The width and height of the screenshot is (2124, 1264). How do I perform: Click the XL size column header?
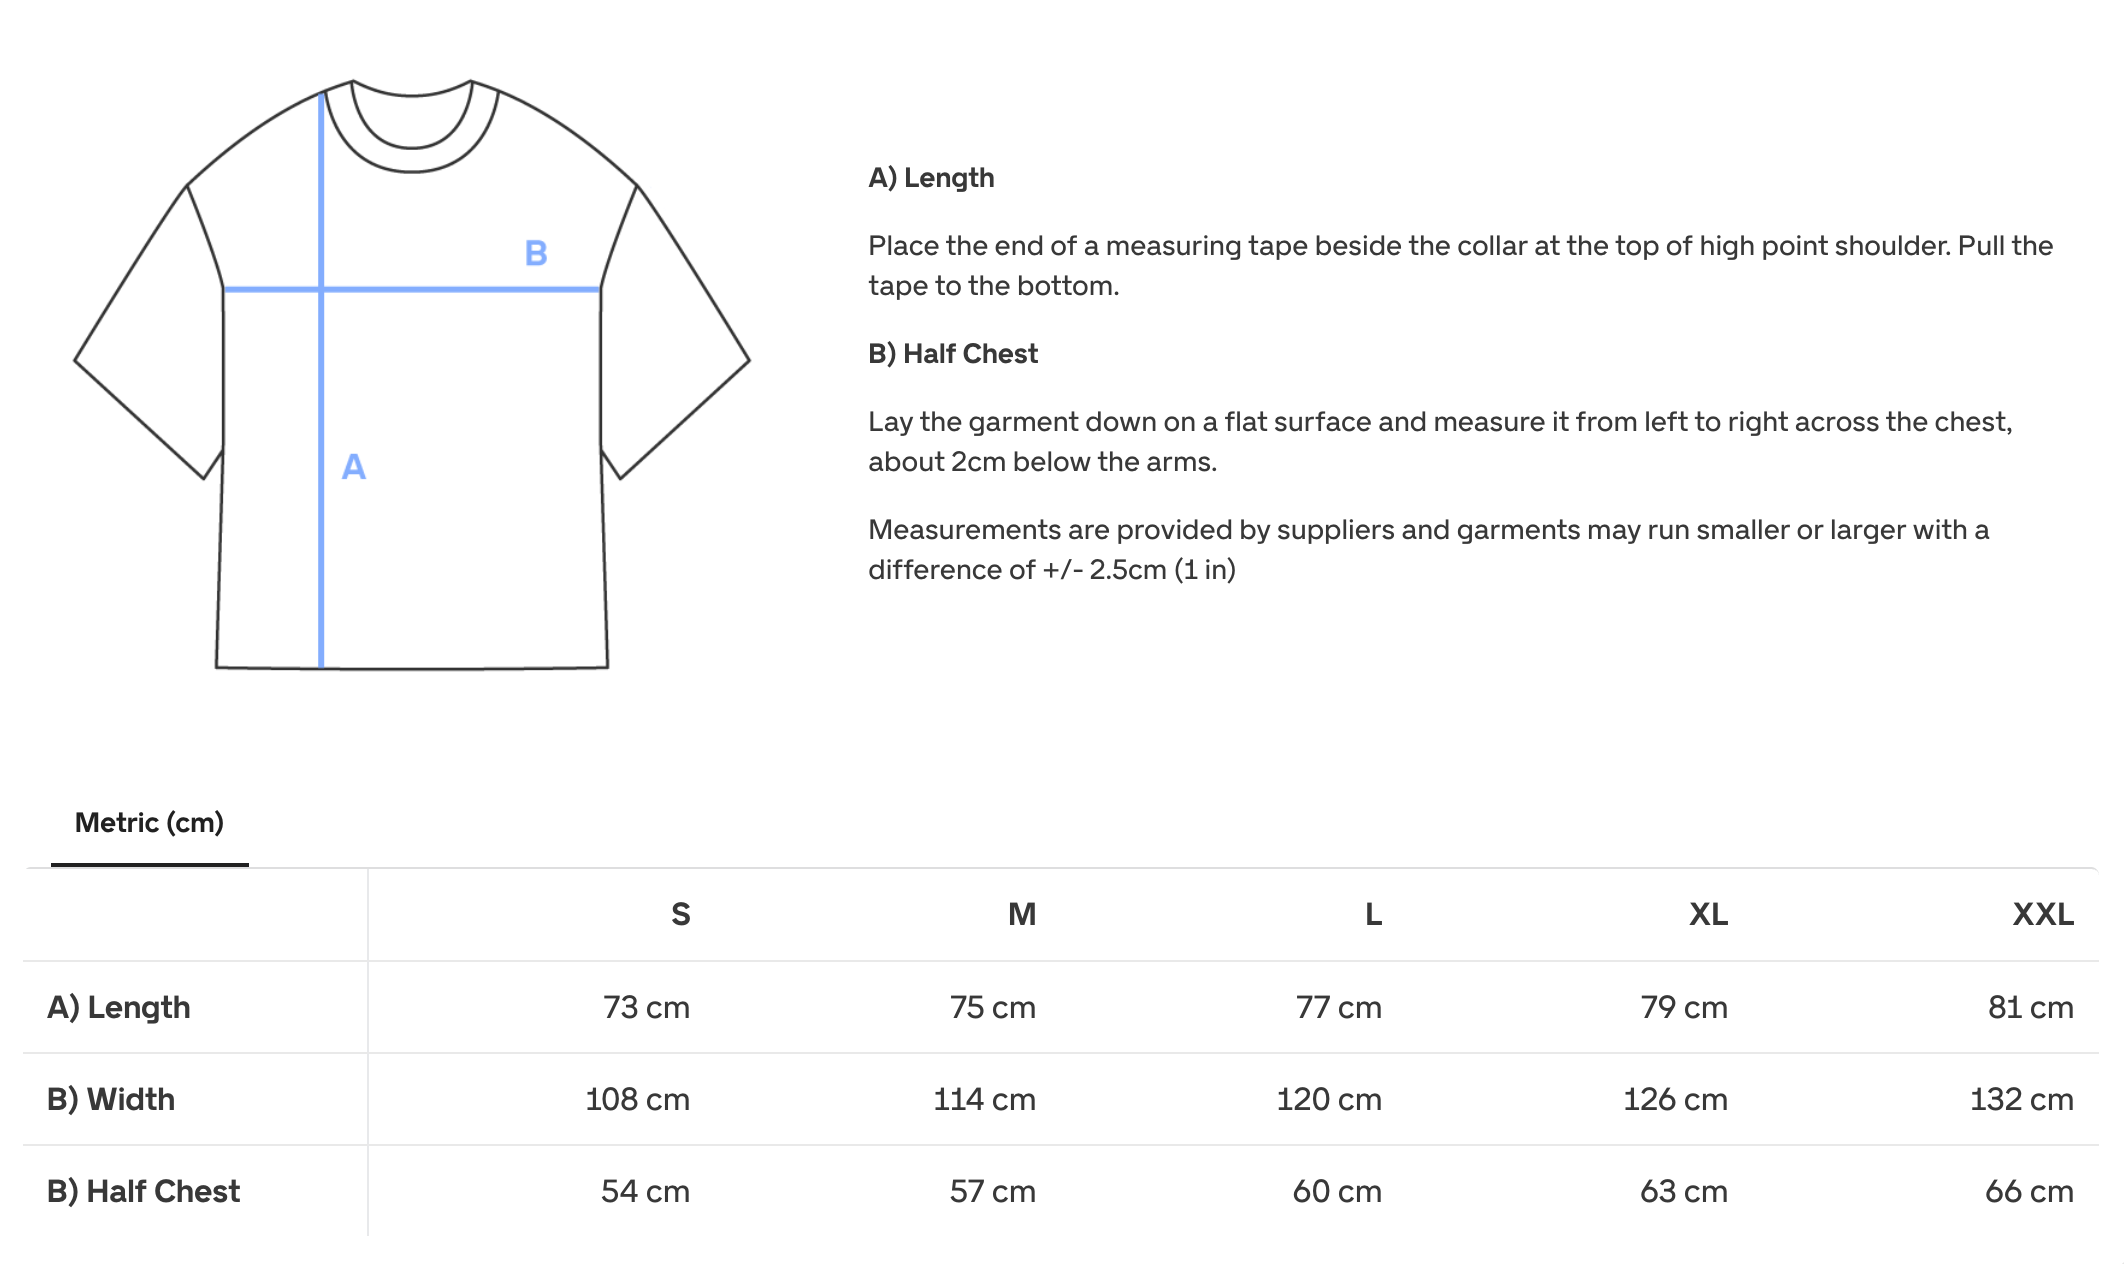click(x=1707, y=914)
